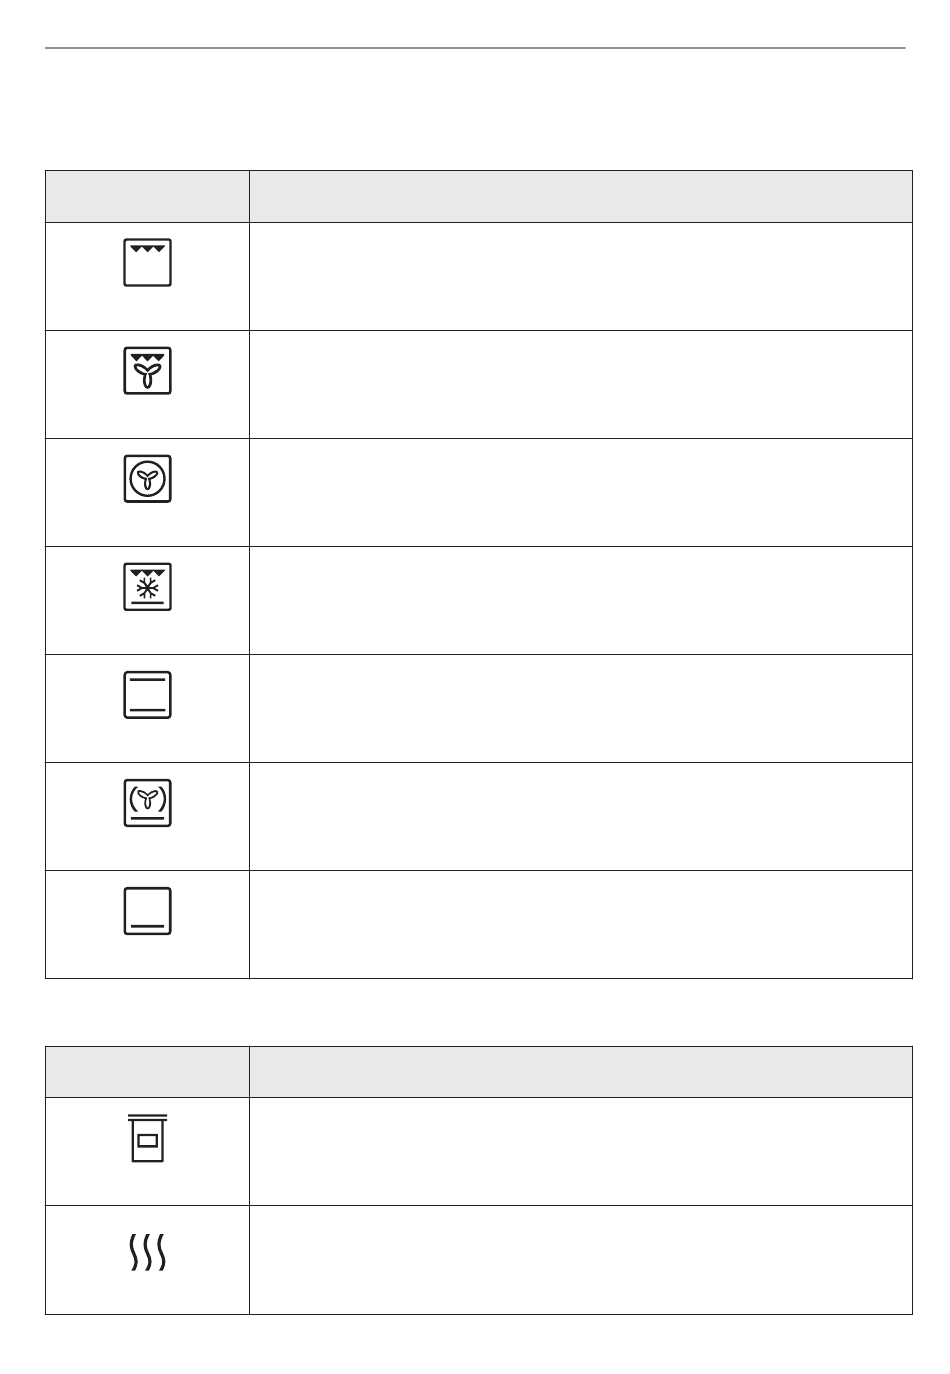Click the top and bottom heat icon
This screenshot has width=950, height=1374.
(148, 694)
